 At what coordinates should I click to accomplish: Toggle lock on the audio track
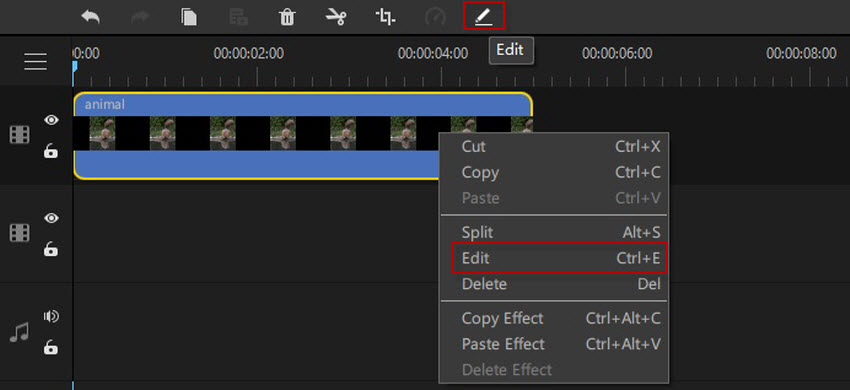(51, 347)
